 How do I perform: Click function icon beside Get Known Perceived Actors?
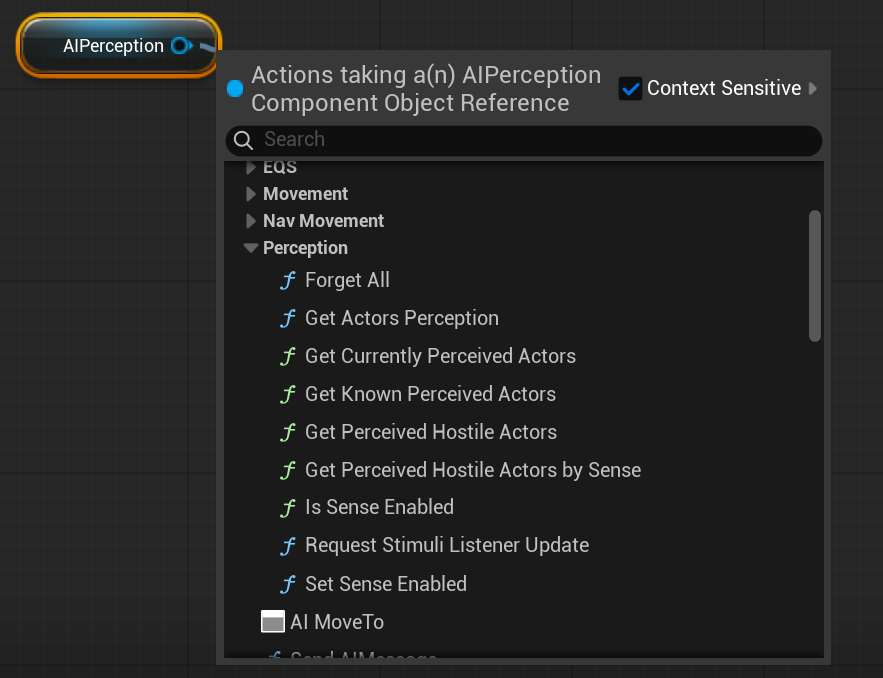[288, 394]
